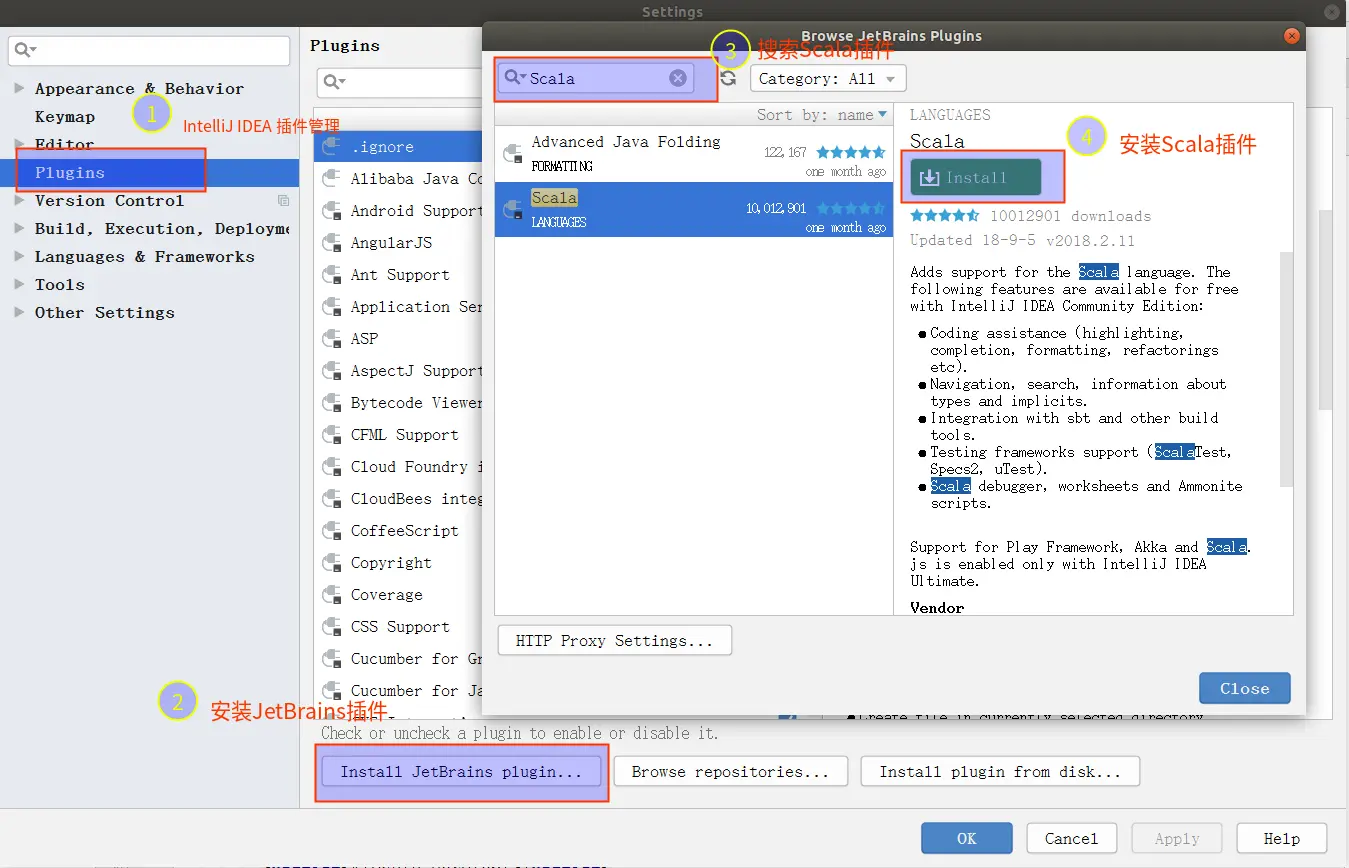
Task: Click the plugin description scrollbar
Action: point(1286,370)
